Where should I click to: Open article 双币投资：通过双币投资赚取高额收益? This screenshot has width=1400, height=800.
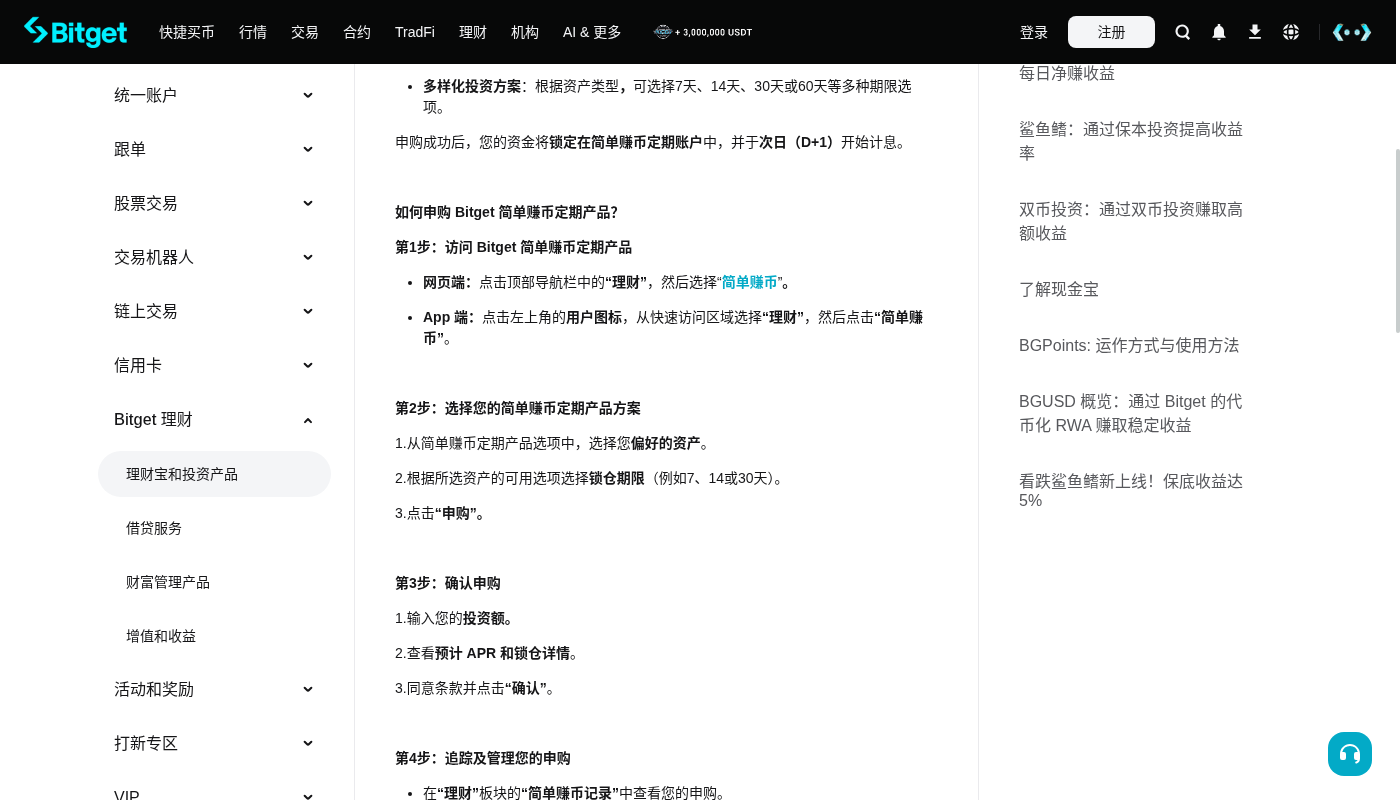click(x=1131, y=221)
